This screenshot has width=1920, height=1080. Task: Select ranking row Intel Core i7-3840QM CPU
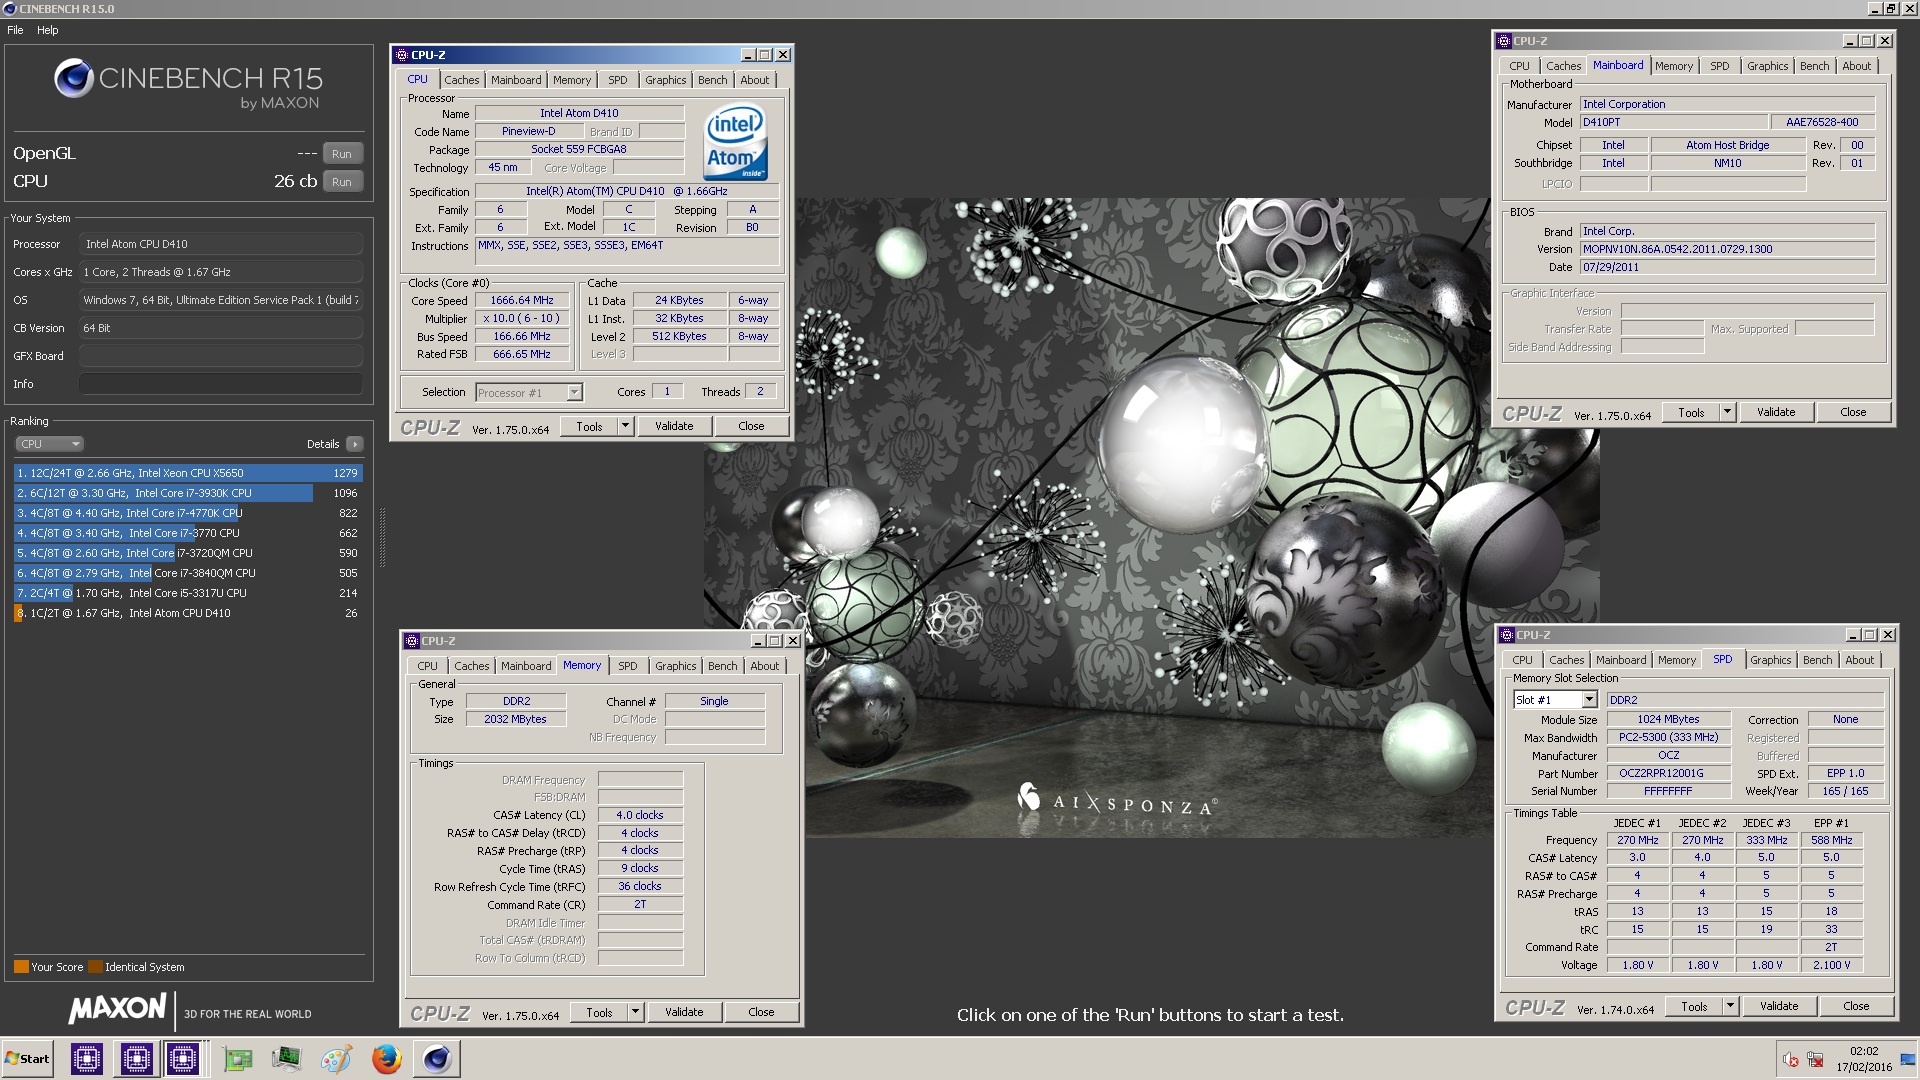pyautogui.click(x=188, y=573)
